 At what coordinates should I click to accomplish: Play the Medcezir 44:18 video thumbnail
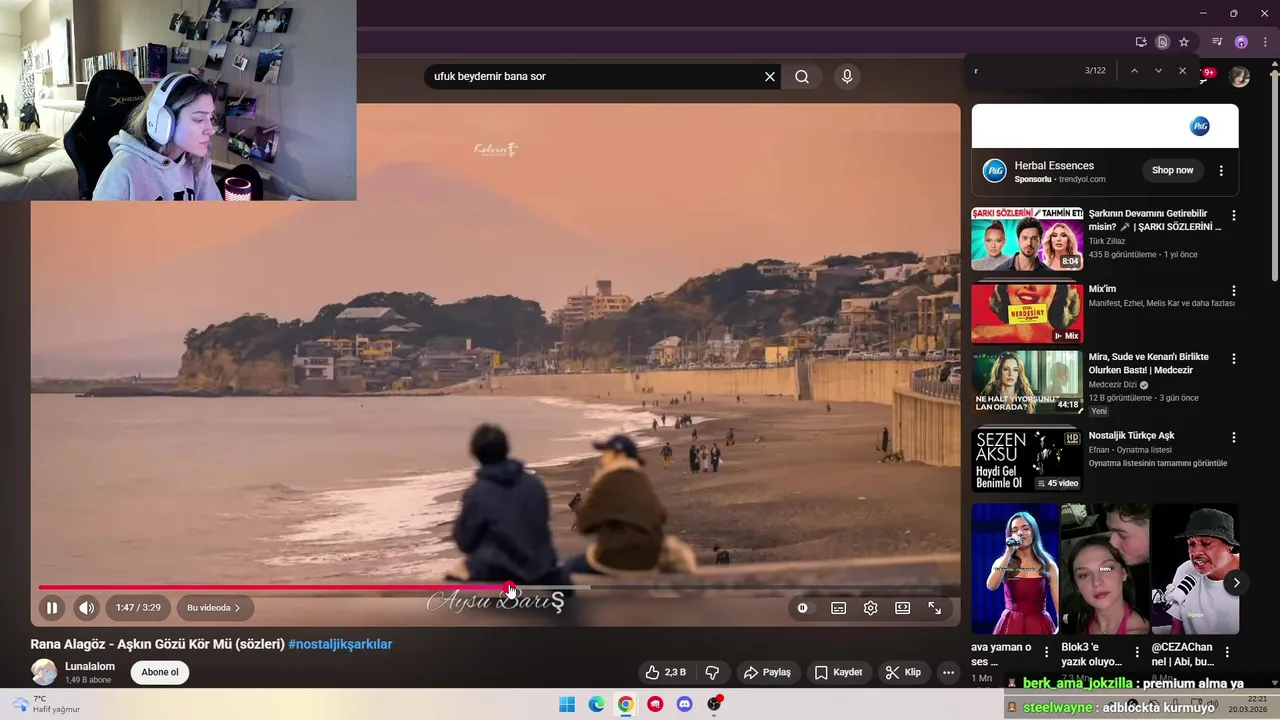(1027, 382)
